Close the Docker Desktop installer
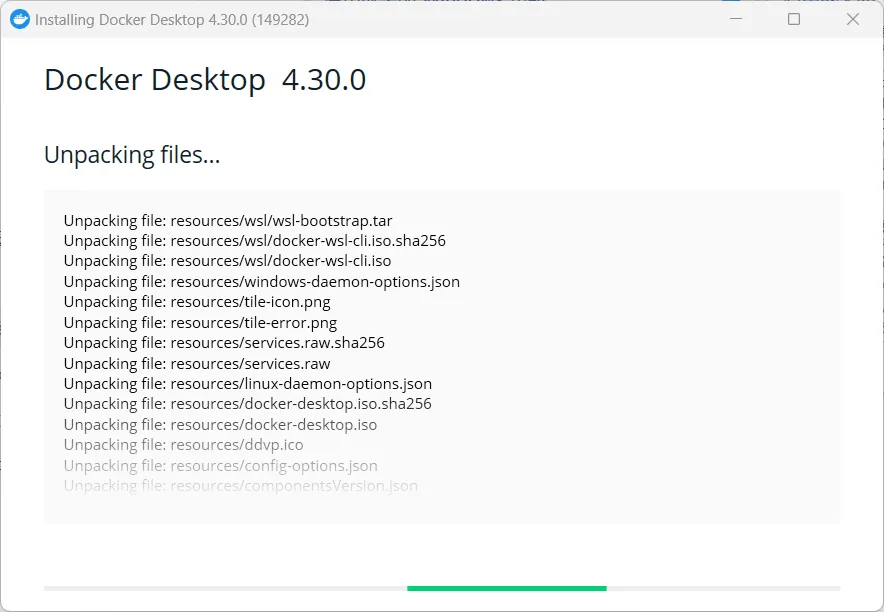The image size is (884, 612). (x=853, y=19)
